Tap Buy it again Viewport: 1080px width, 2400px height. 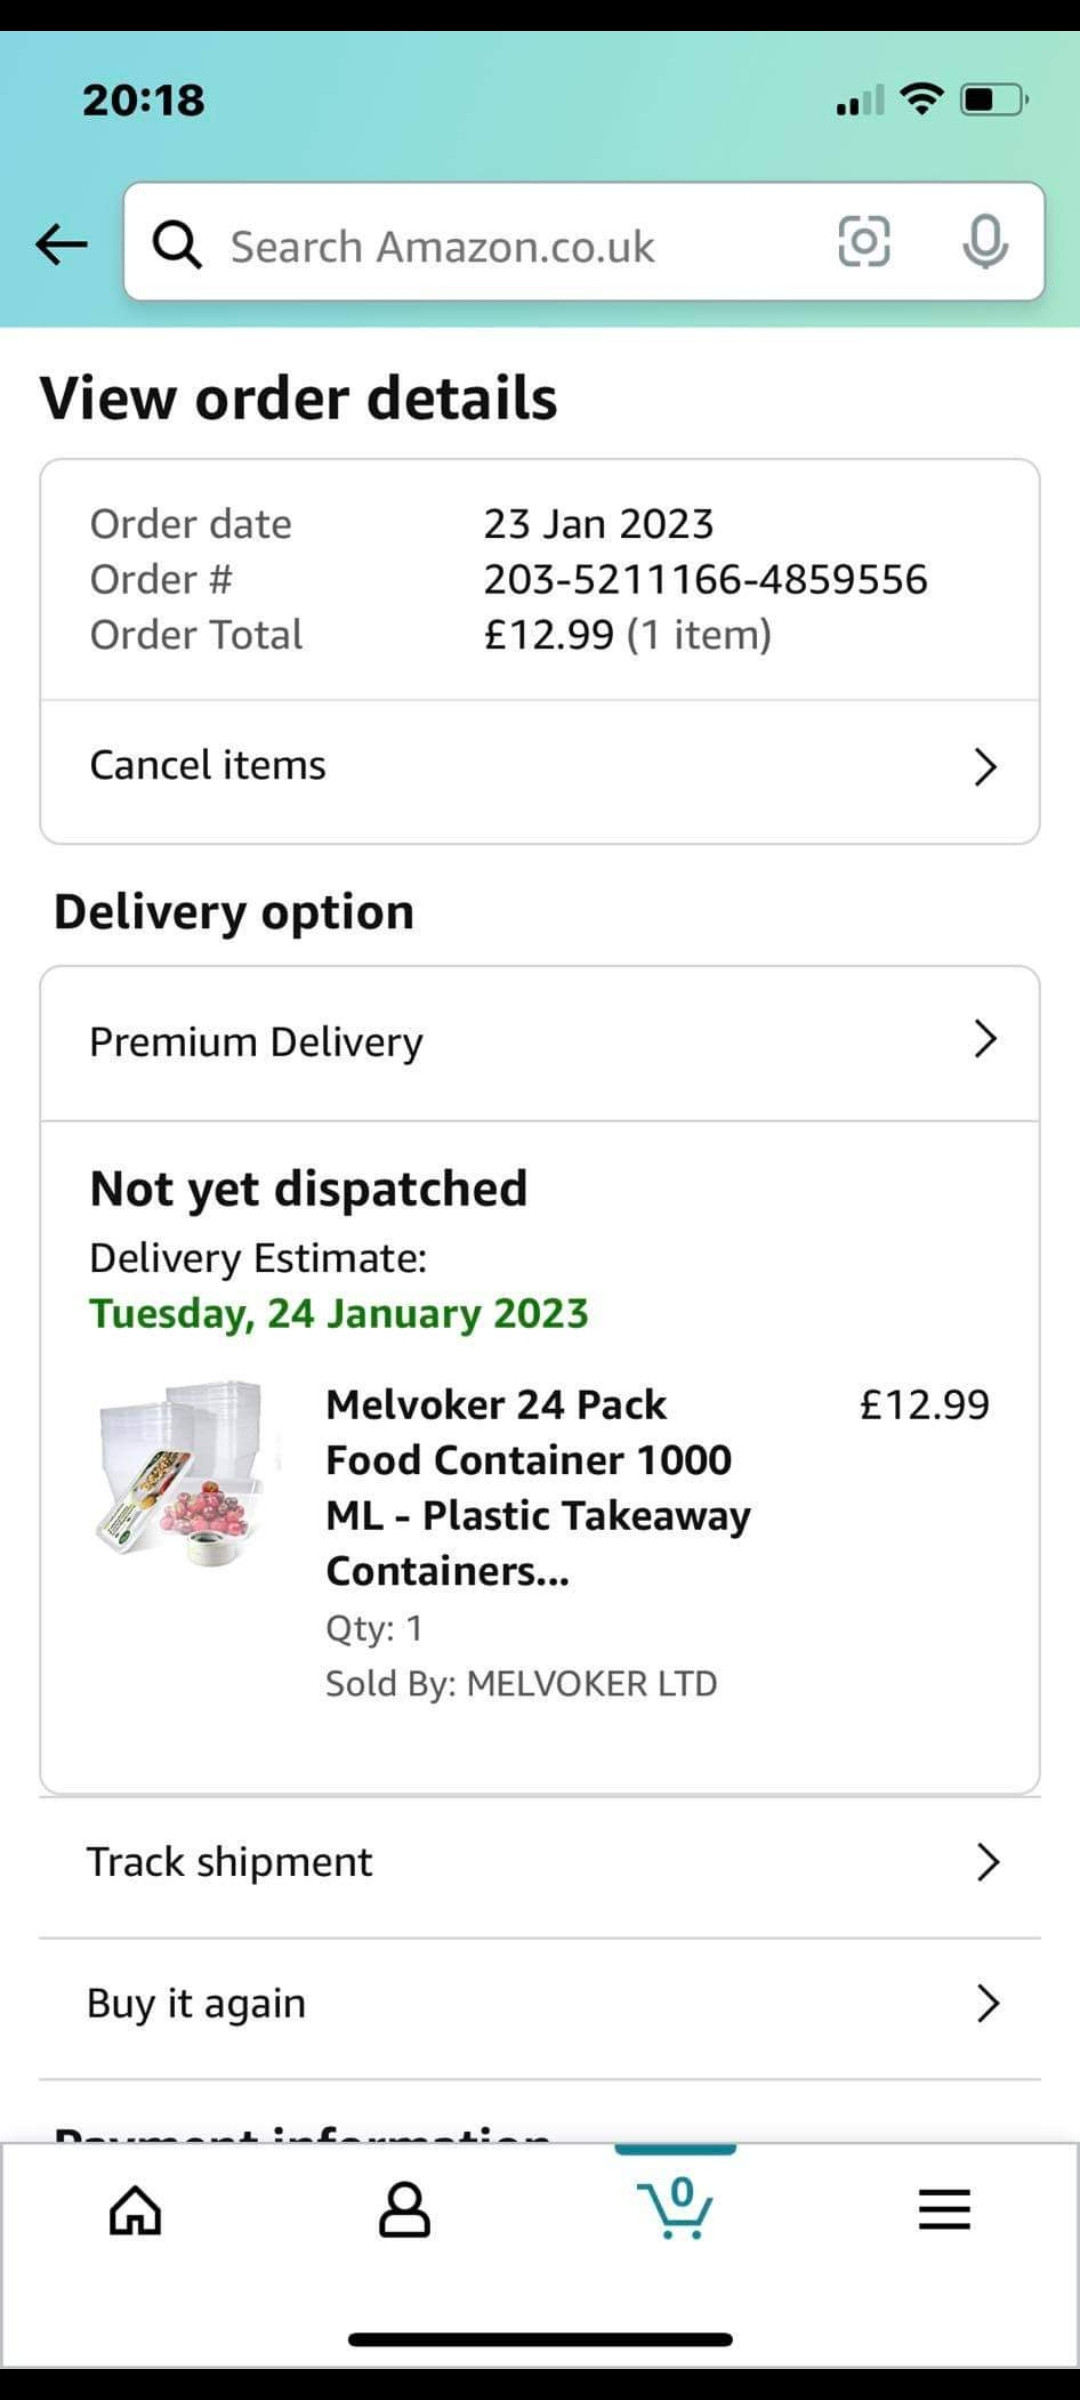(197, 2004)
